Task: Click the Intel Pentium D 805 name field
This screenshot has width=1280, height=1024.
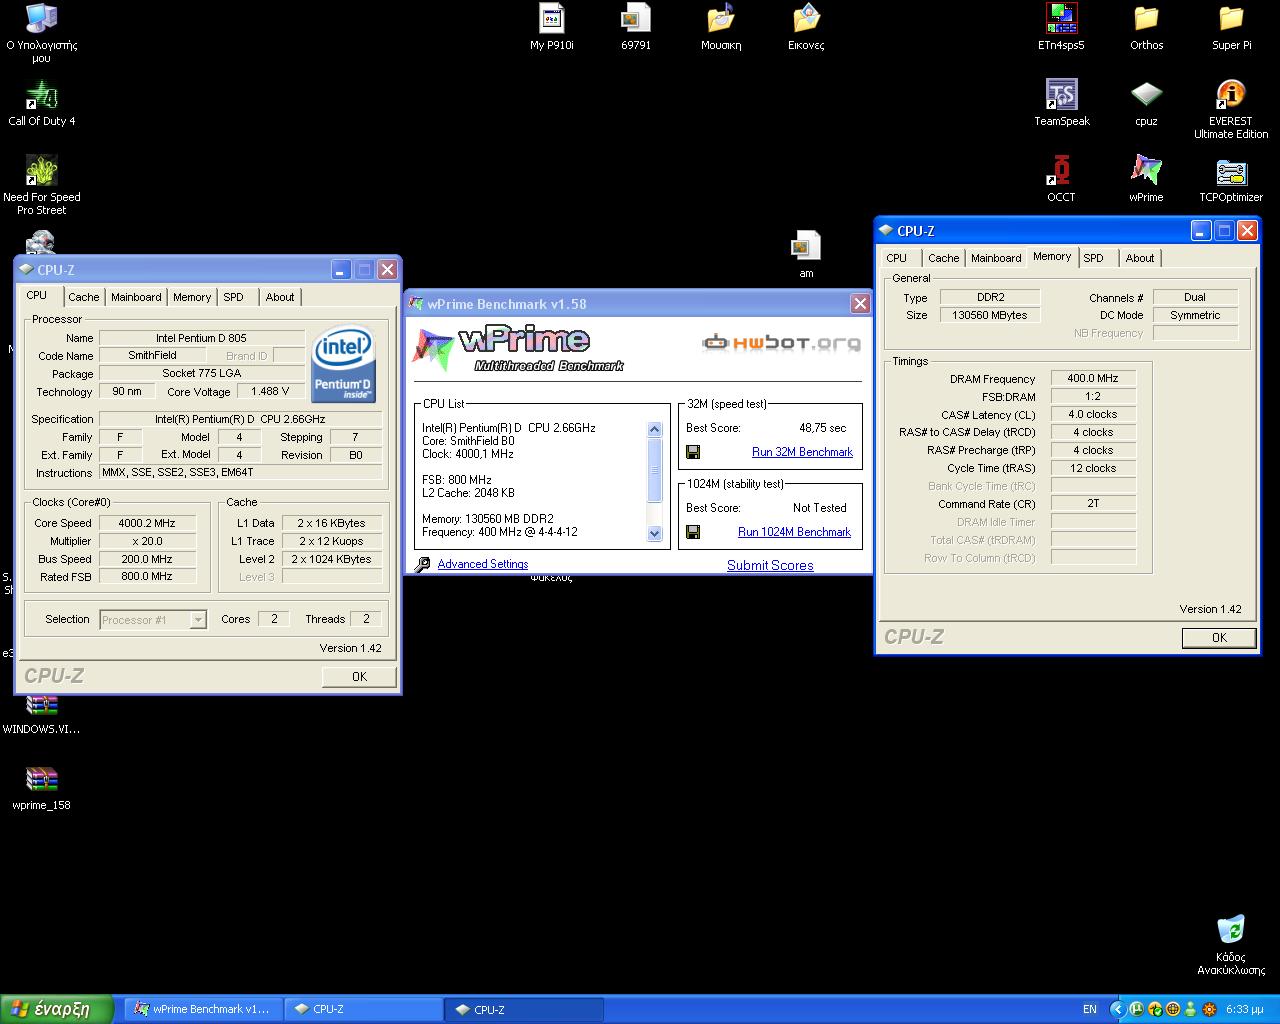Action: (201, 338)
